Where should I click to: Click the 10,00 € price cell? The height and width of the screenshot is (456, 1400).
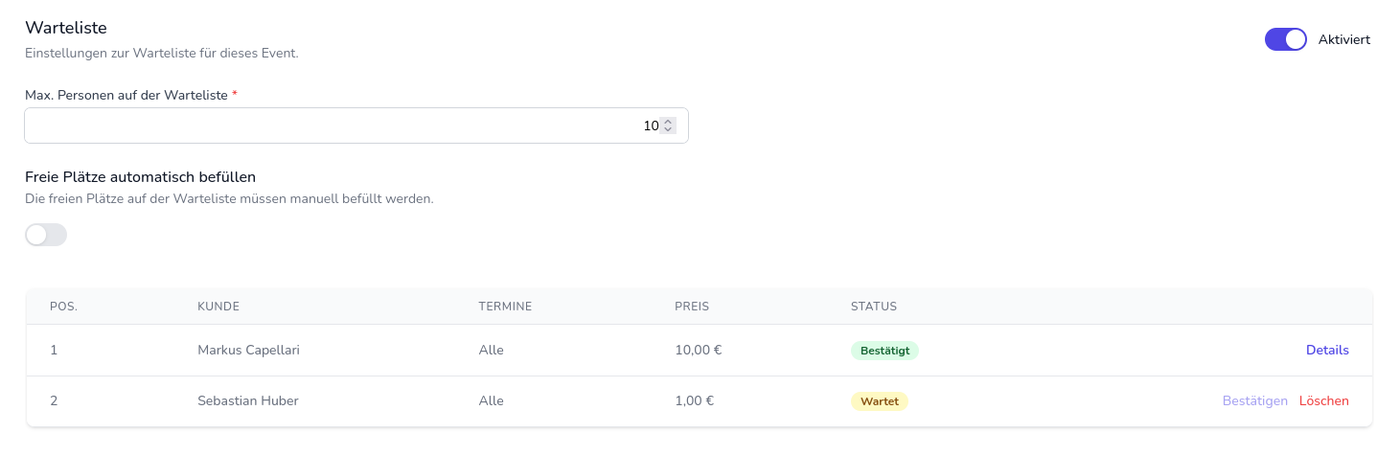coord(698,350)
